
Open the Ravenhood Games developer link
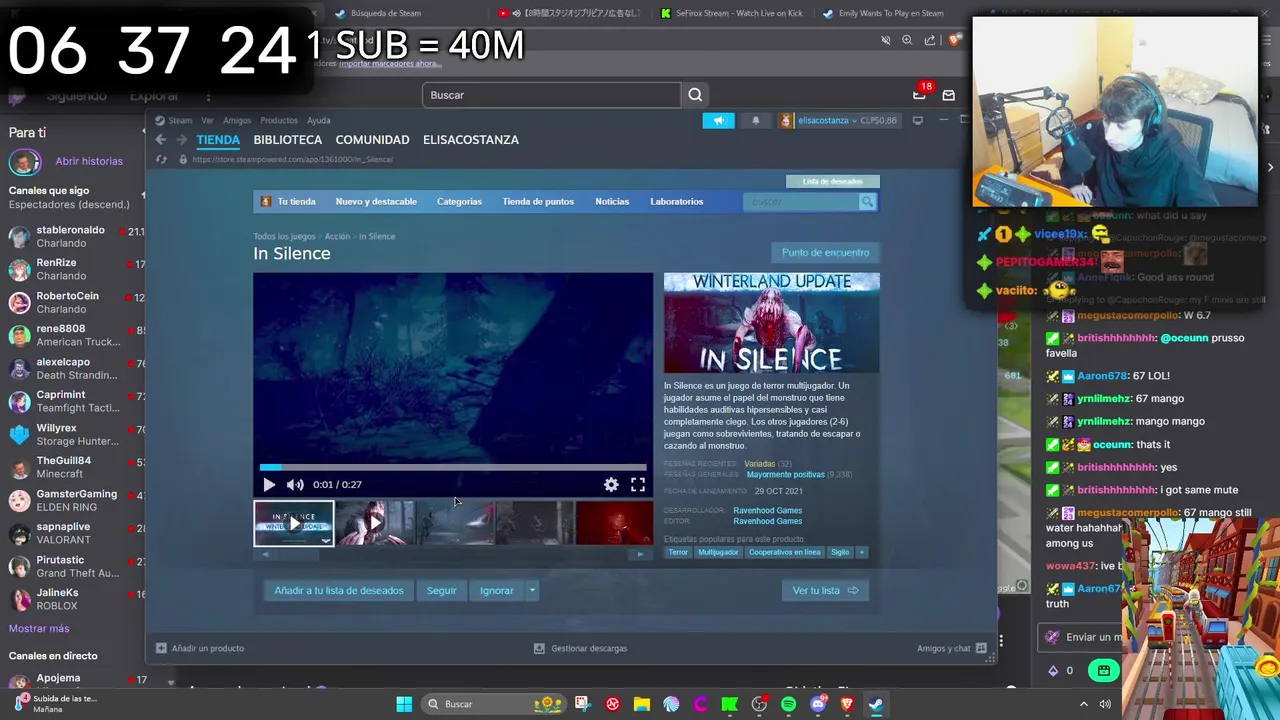767,511
